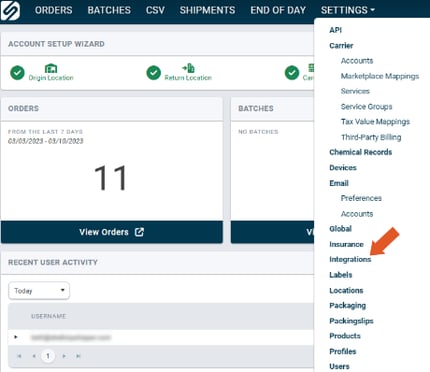The width and height of the screenshot is (430, 372).
Task: Click the Username column header
Action: coord(48,316)
